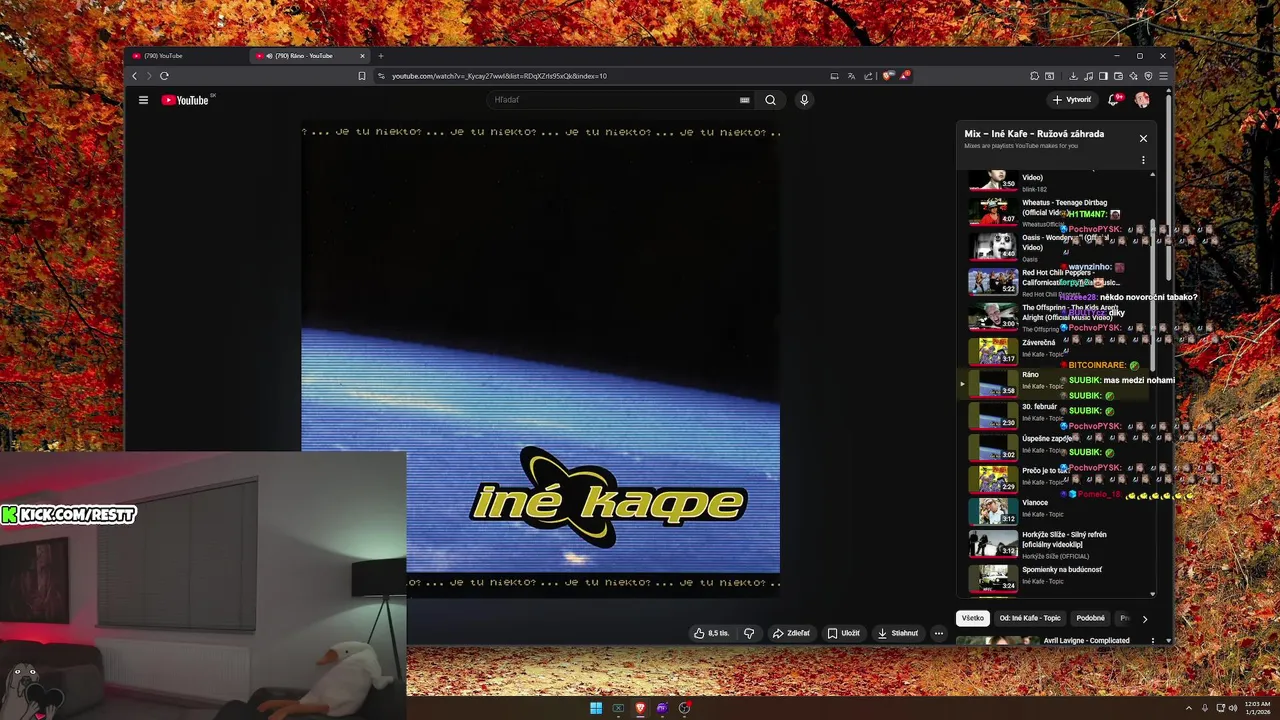Start voice search with microphone icon
The image size is (1280, 720).
tap(804, 100)
